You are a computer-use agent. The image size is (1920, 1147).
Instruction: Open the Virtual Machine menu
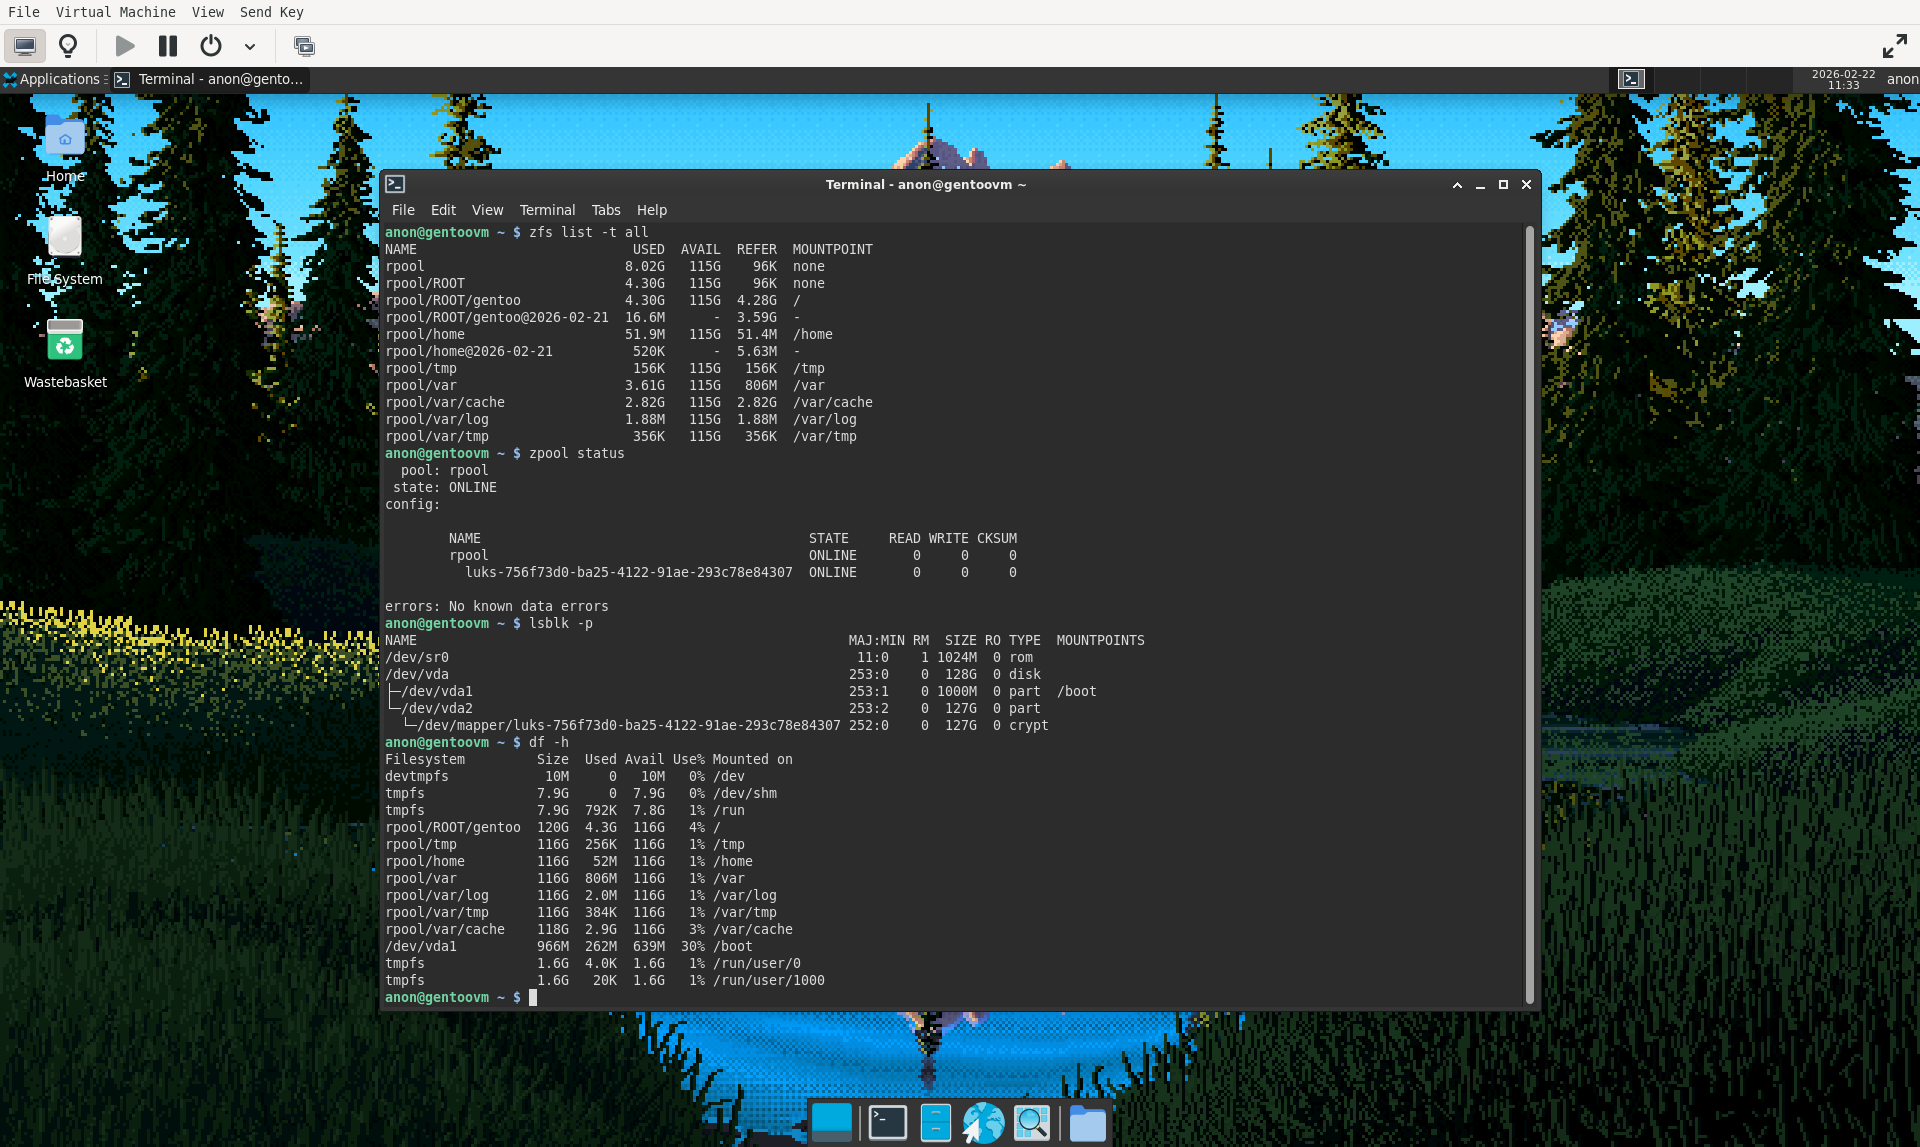[x=115, y=12]
